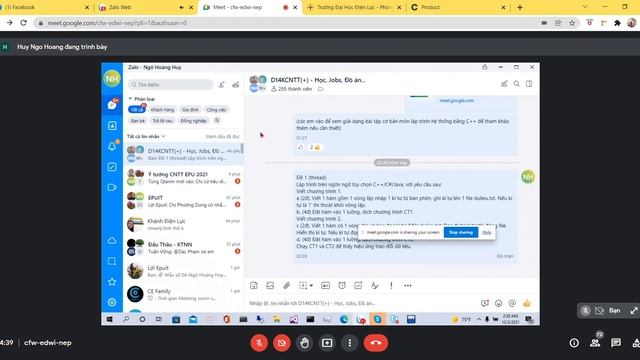Open Zalo contacts icon in sidebar
The image size is (640, 360).
[112, 126]
